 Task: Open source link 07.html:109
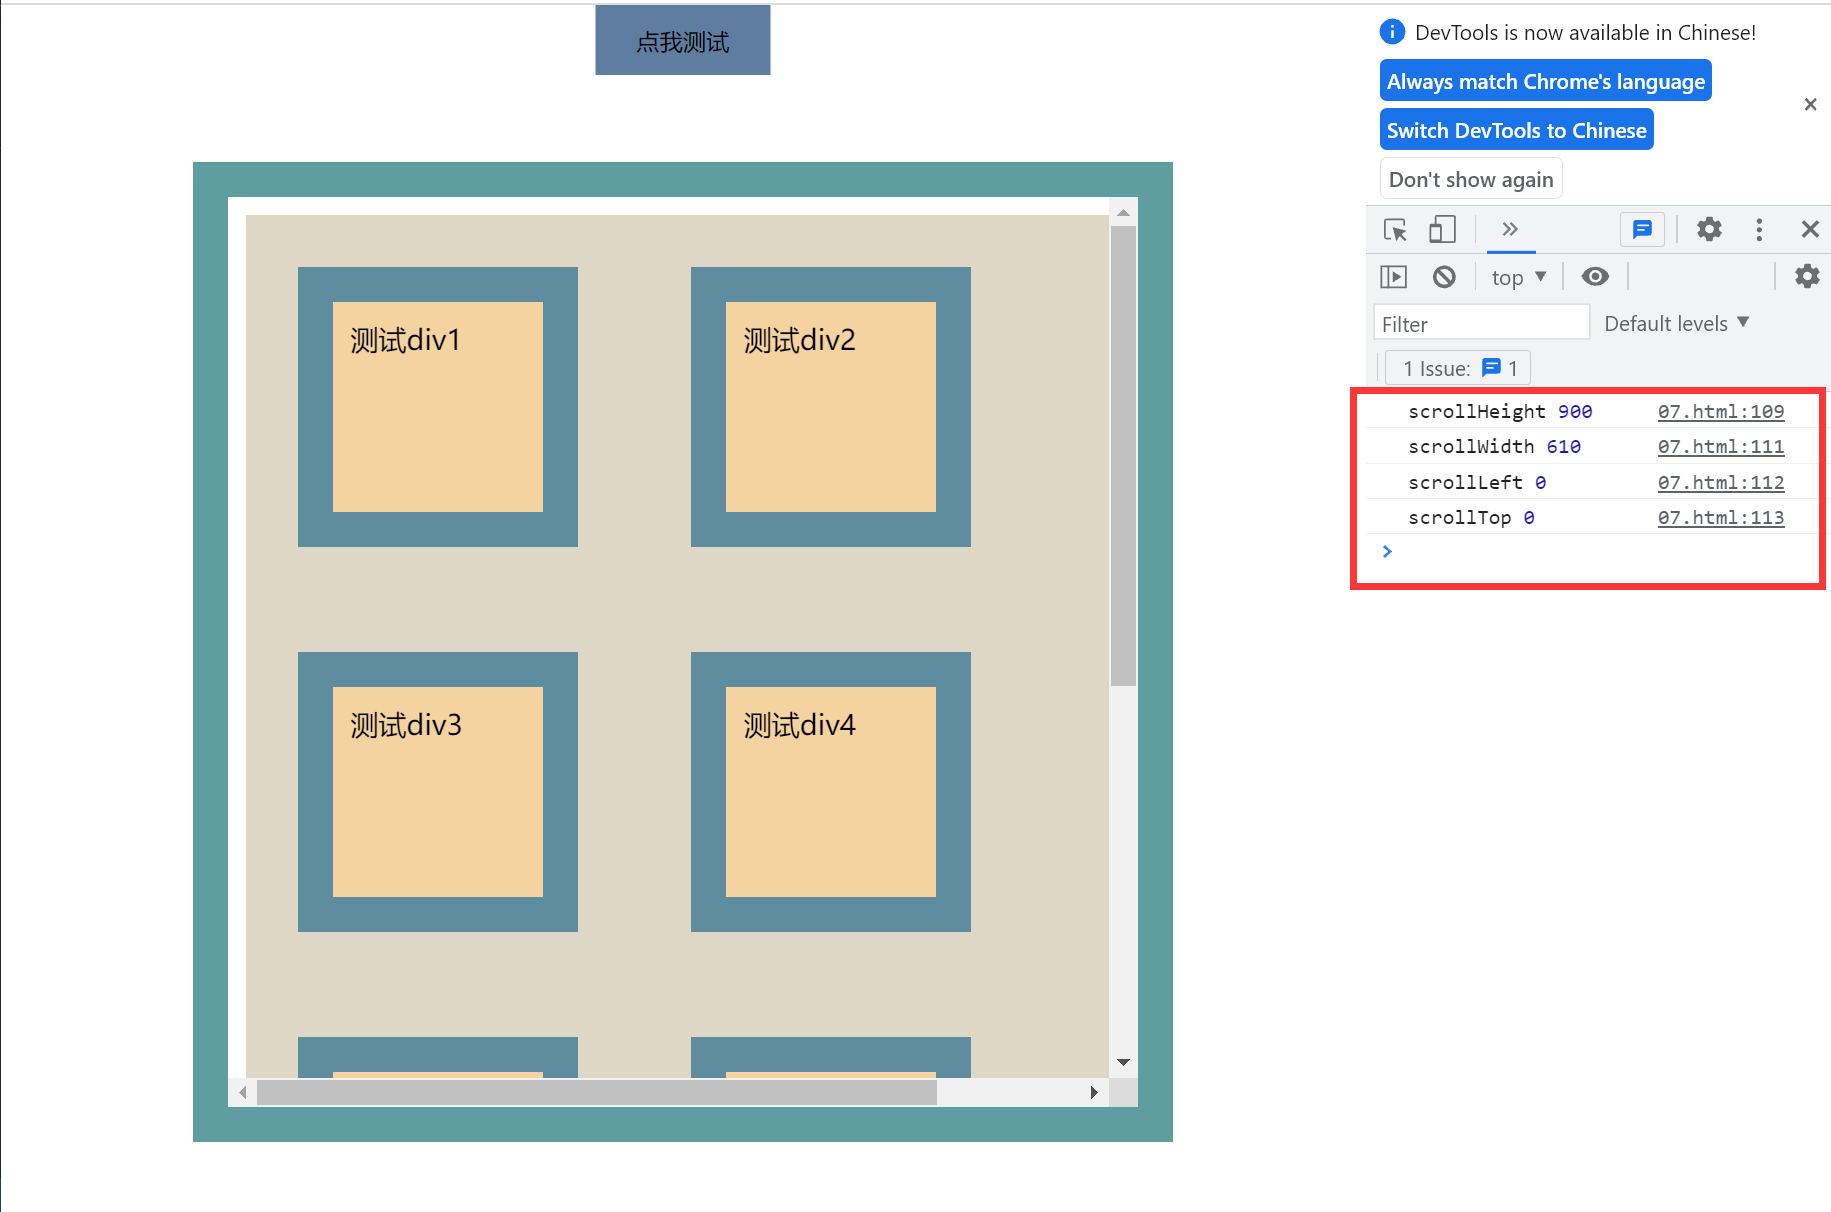pos(1720,411)
